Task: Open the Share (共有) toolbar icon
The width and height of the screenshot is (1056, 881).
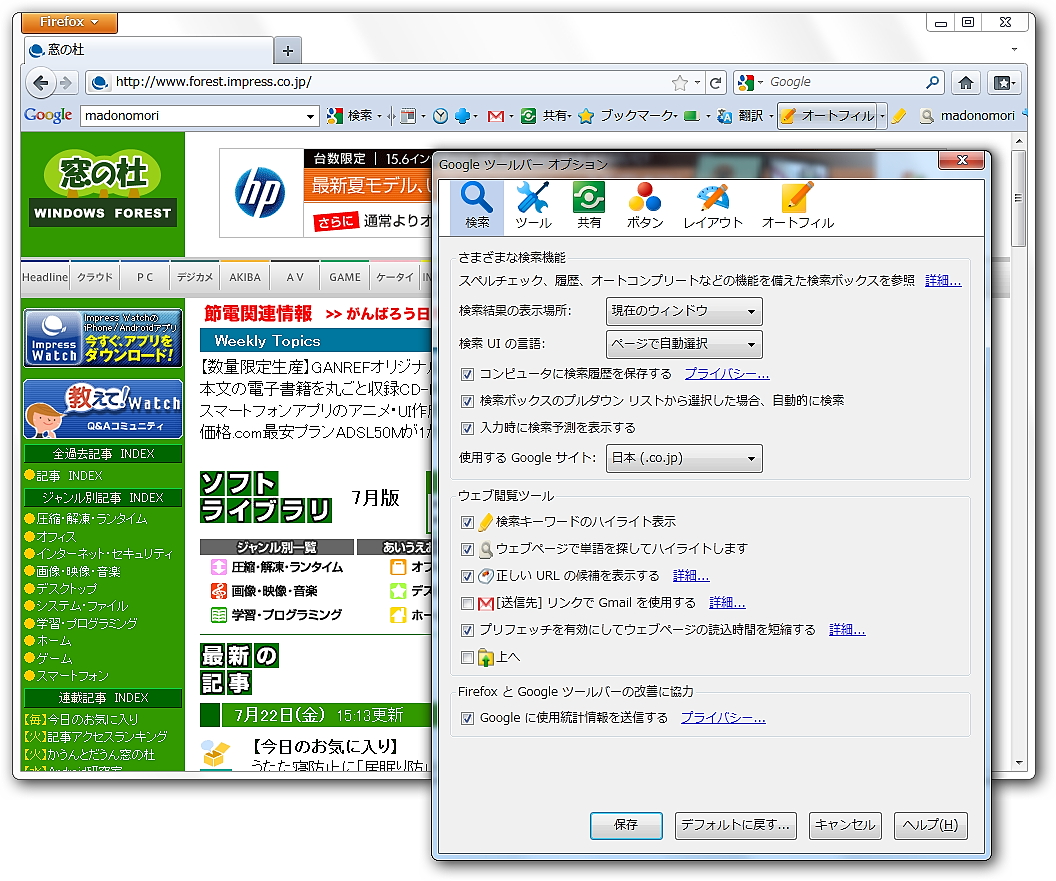Action: click(x=528, y=116)
